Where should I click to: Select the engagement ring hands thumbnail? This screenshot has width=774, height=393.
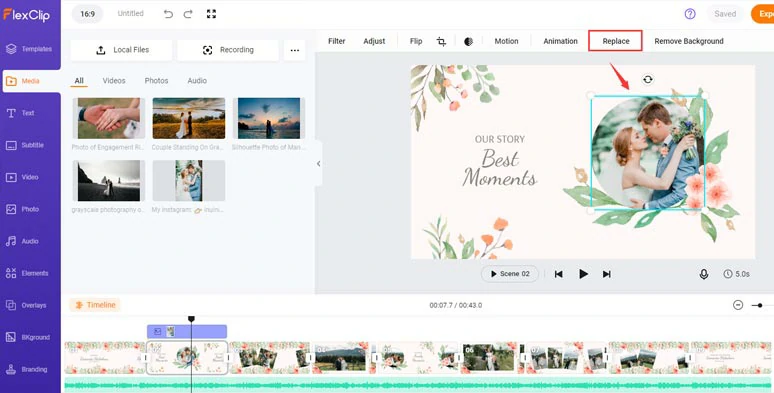(109, 118)
